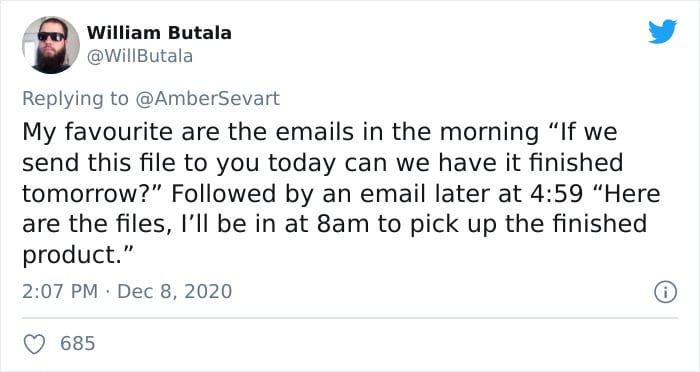Click the word "8am" in the tweet

tap(343, 224)
